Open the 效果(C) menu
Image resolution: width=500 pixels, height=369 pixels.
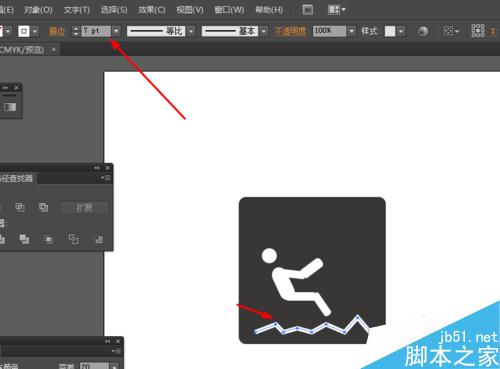click(x=152, y=10)
